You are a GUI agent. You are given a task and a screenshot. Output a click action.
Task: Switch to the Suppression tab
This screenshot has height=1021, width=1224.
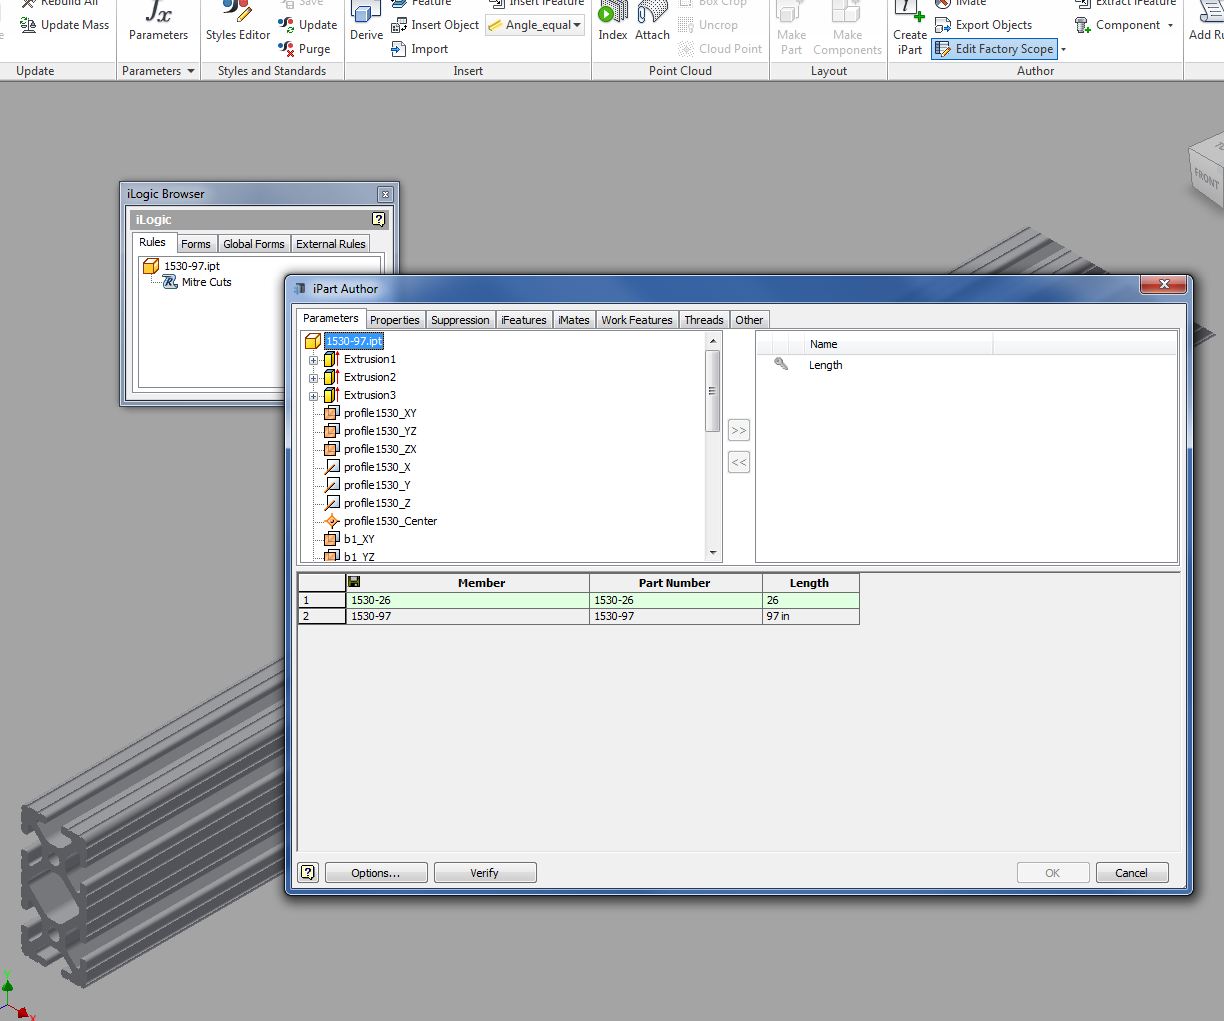tap(460, 320)
